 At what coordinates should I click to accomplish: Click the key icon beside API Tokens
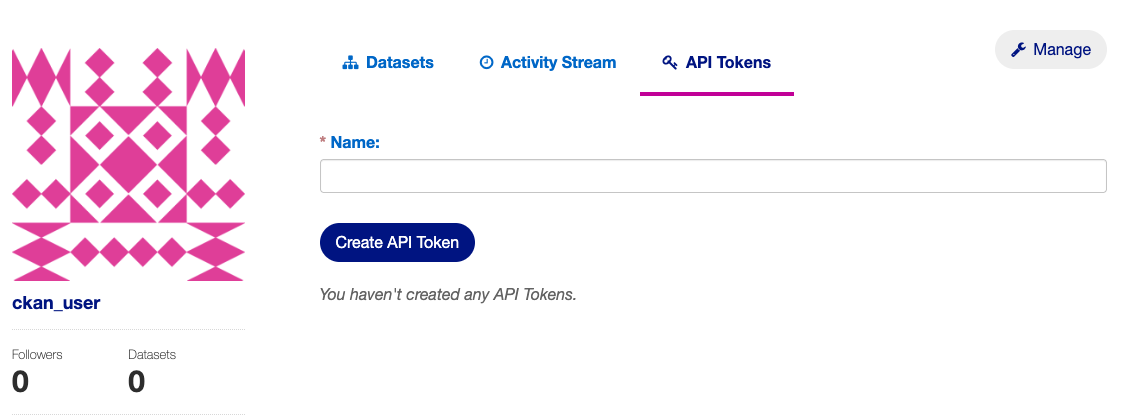click(x=670, y=63)
